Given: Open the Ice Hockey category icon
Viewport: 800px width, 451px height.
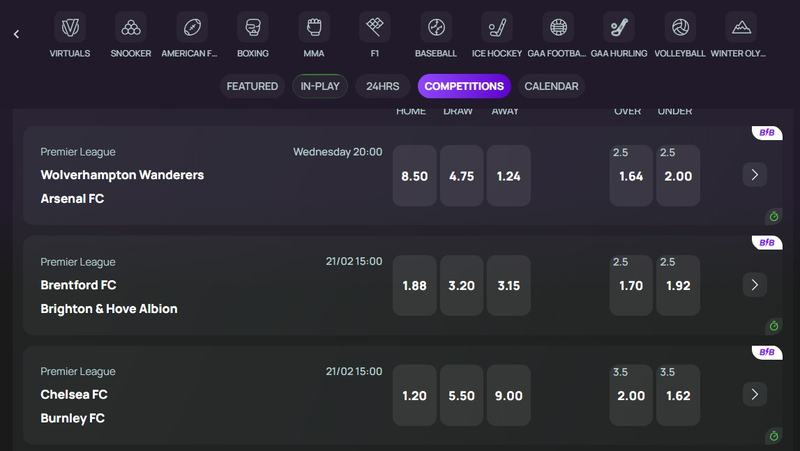Looking at the screenshot, I should pyautogui.click(x=497, y=27).
